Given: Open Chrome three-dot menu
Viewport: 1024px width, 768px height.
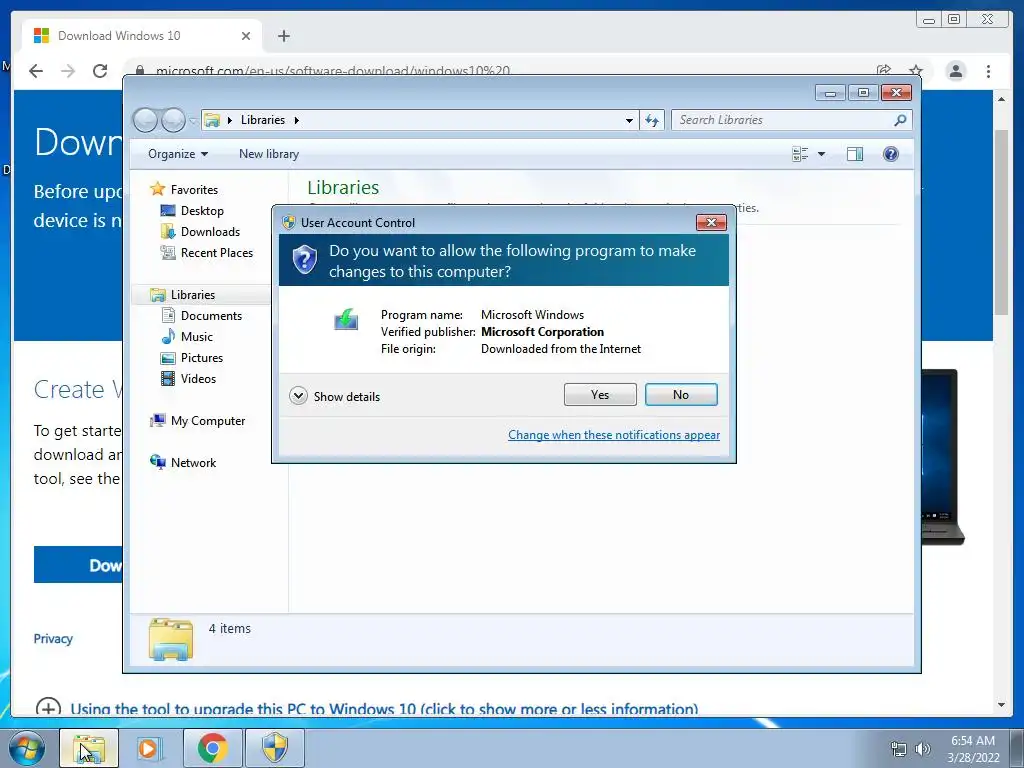Looking at the screenshot, I should click(988, 71).
